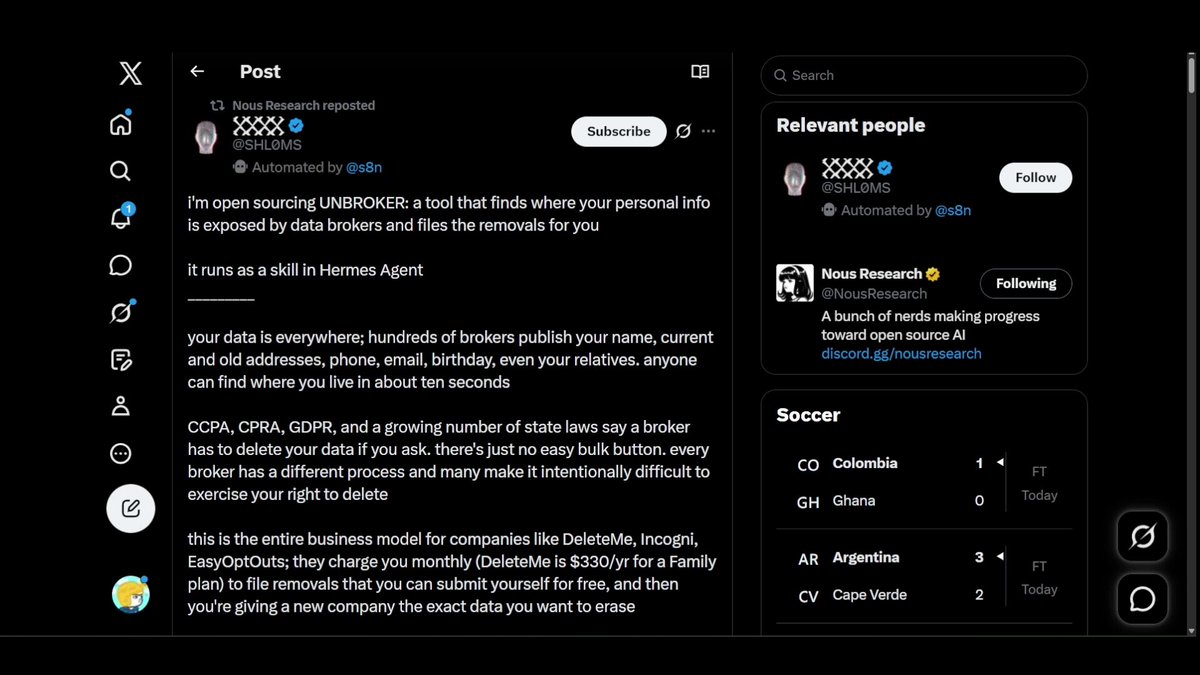This screenshot has width=1200, height=675.
Task: Open Grok icon in left sidebar
Action: (120, 312)
